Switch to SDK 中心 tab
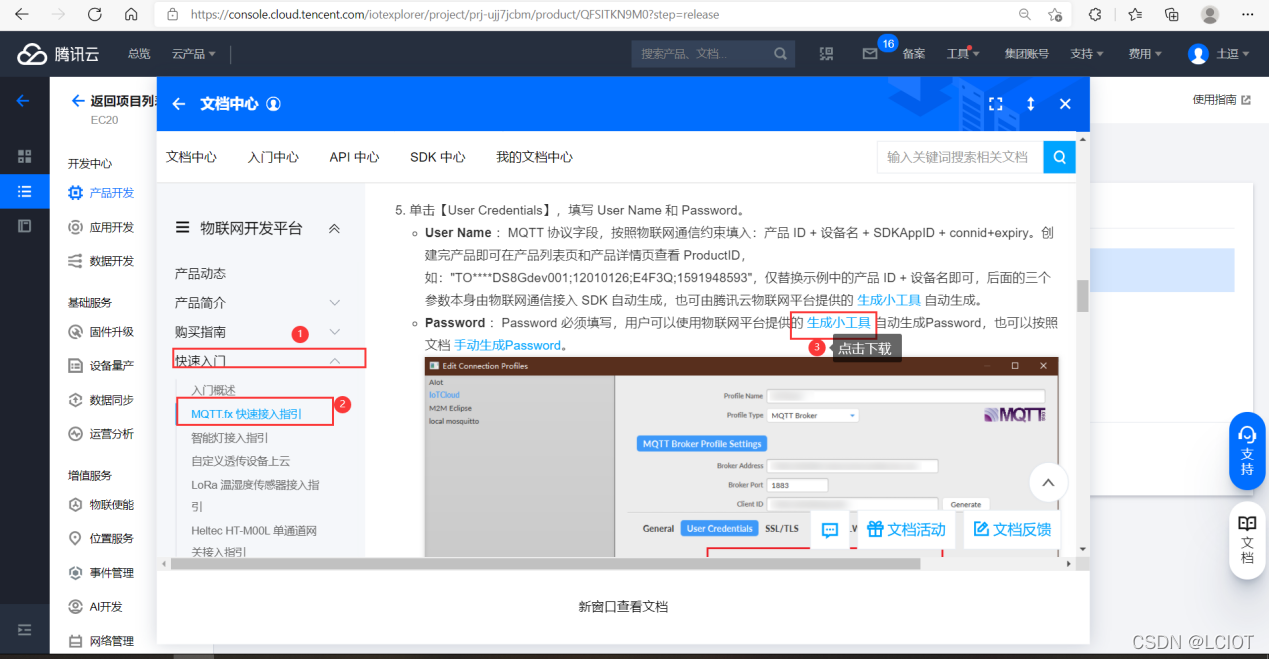This screenshot has width=1269, height=659. tap(437, 157)
